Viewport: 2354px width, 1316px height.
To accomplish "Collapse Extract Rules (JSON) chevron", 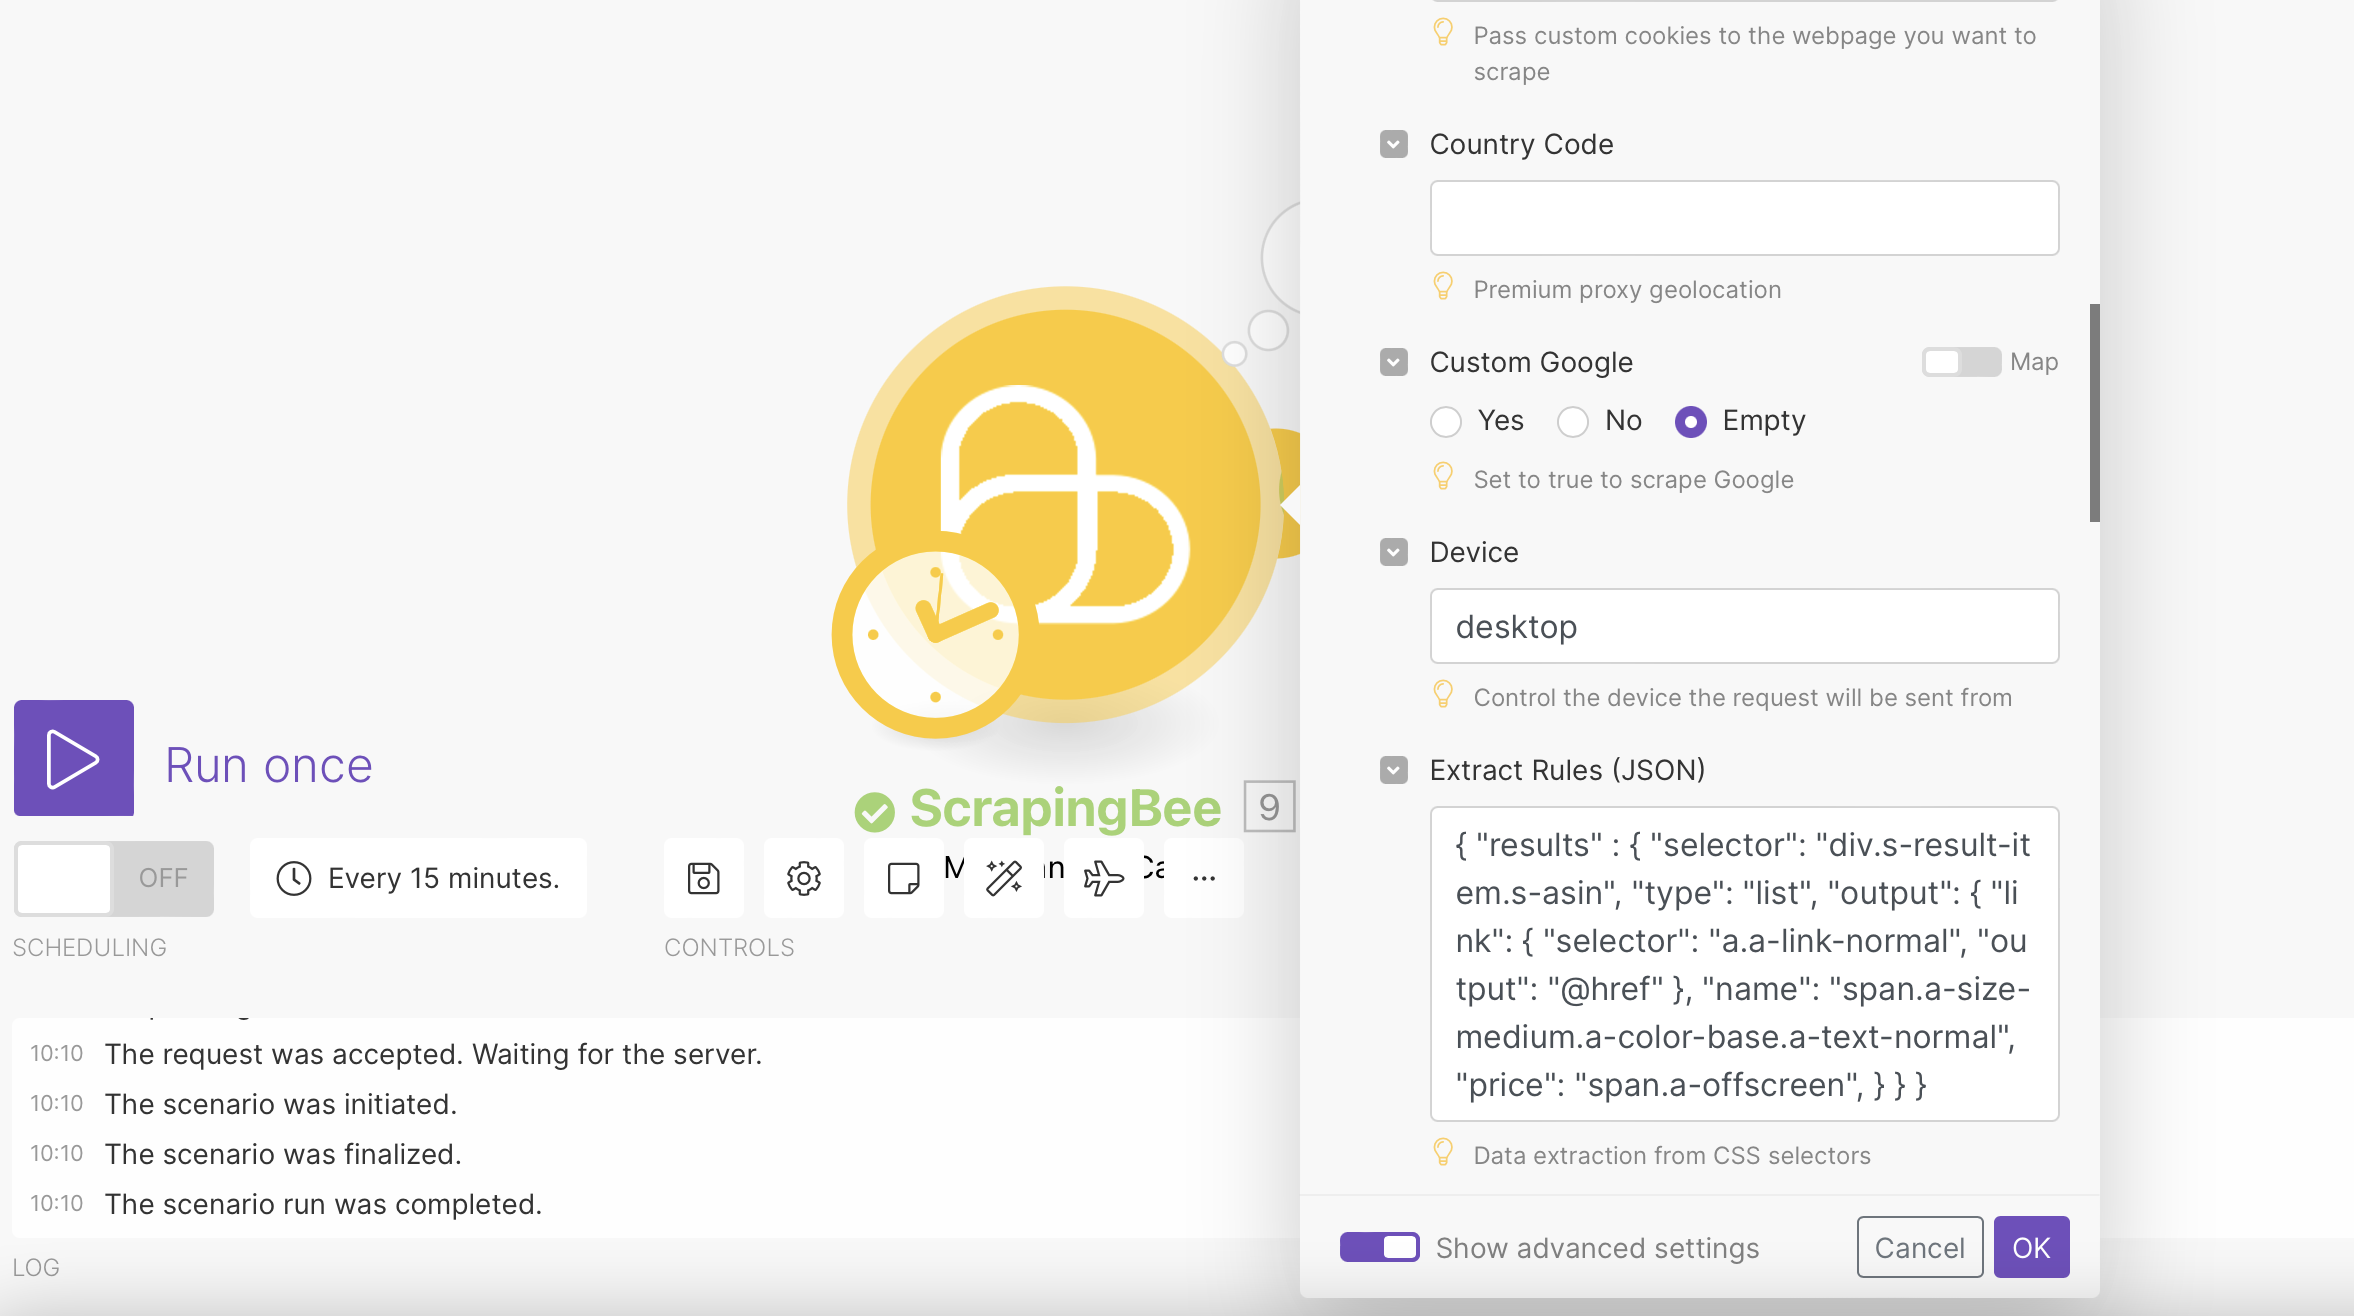I will 1394,770.
